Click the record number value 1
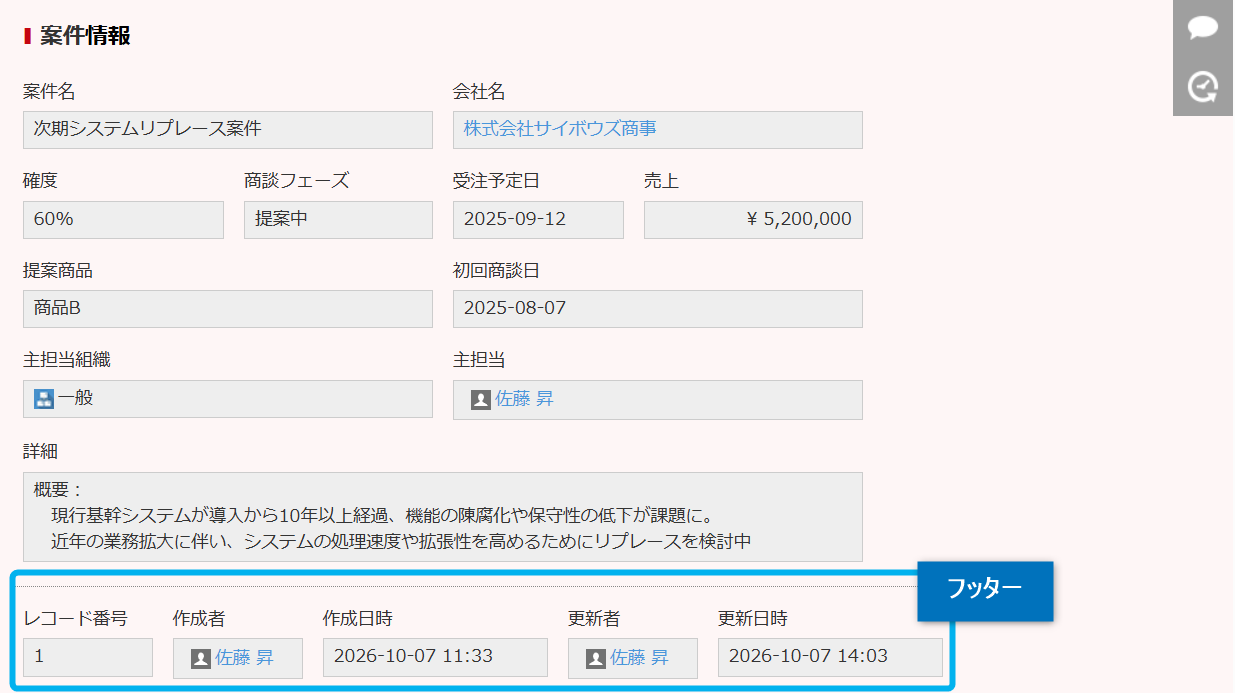The width and height of the screenshot is (1235, 693). pos(39,657)
